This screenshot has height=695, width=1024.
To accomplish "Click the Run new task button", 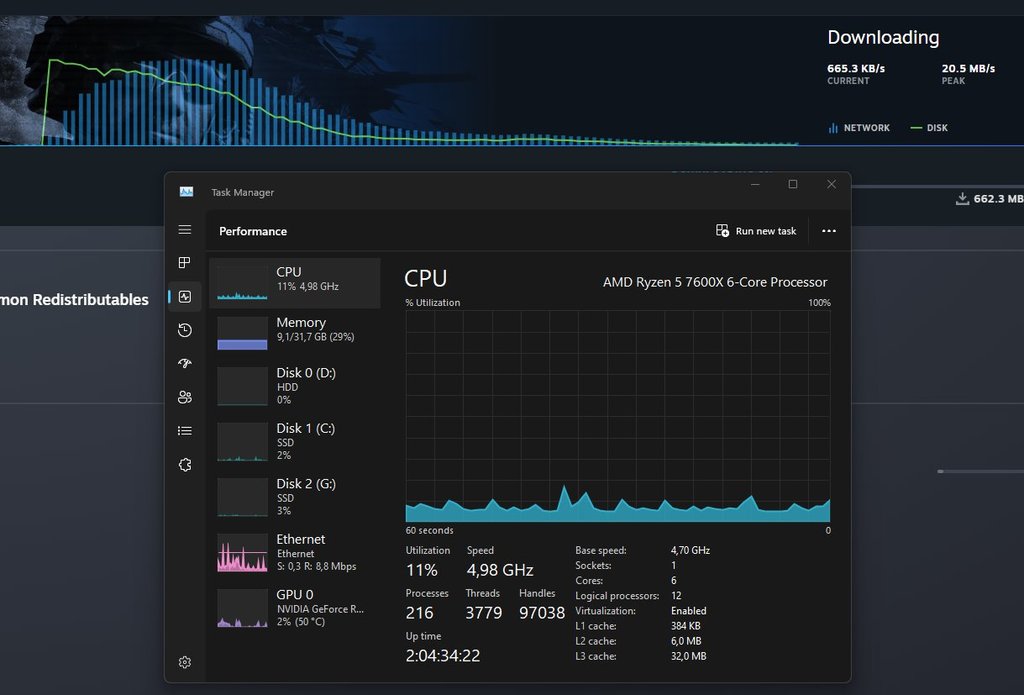I will click(756, 231).
